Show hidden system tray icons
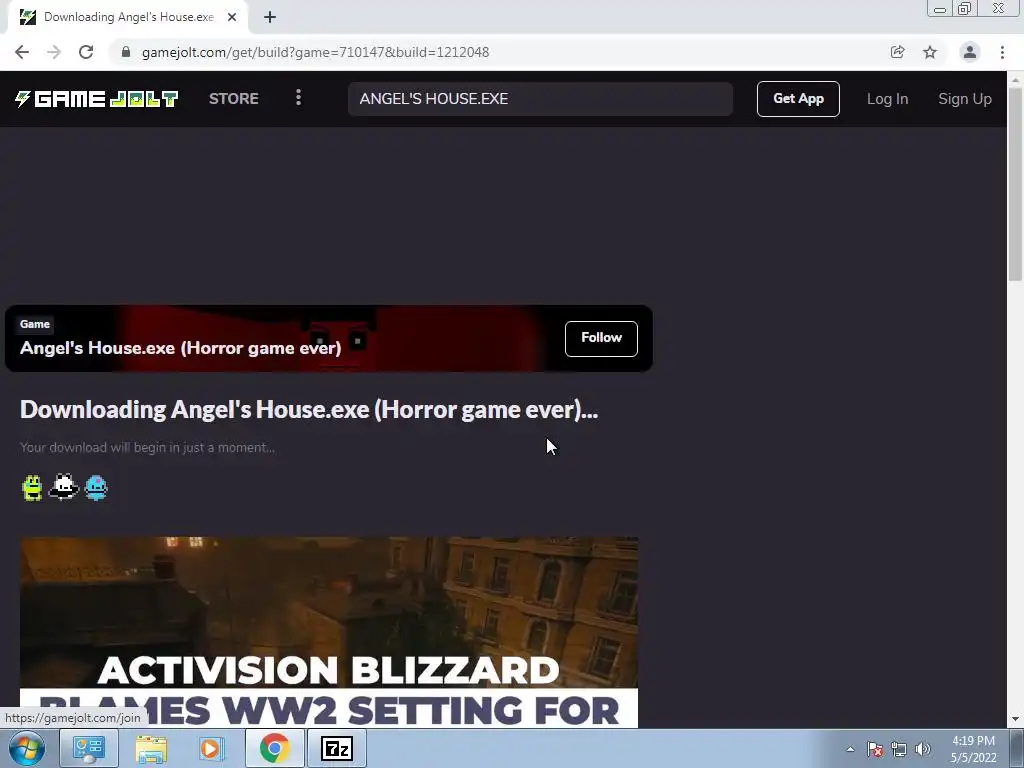Viewport: 1024px width, 768px height. (x=850, y=749)
